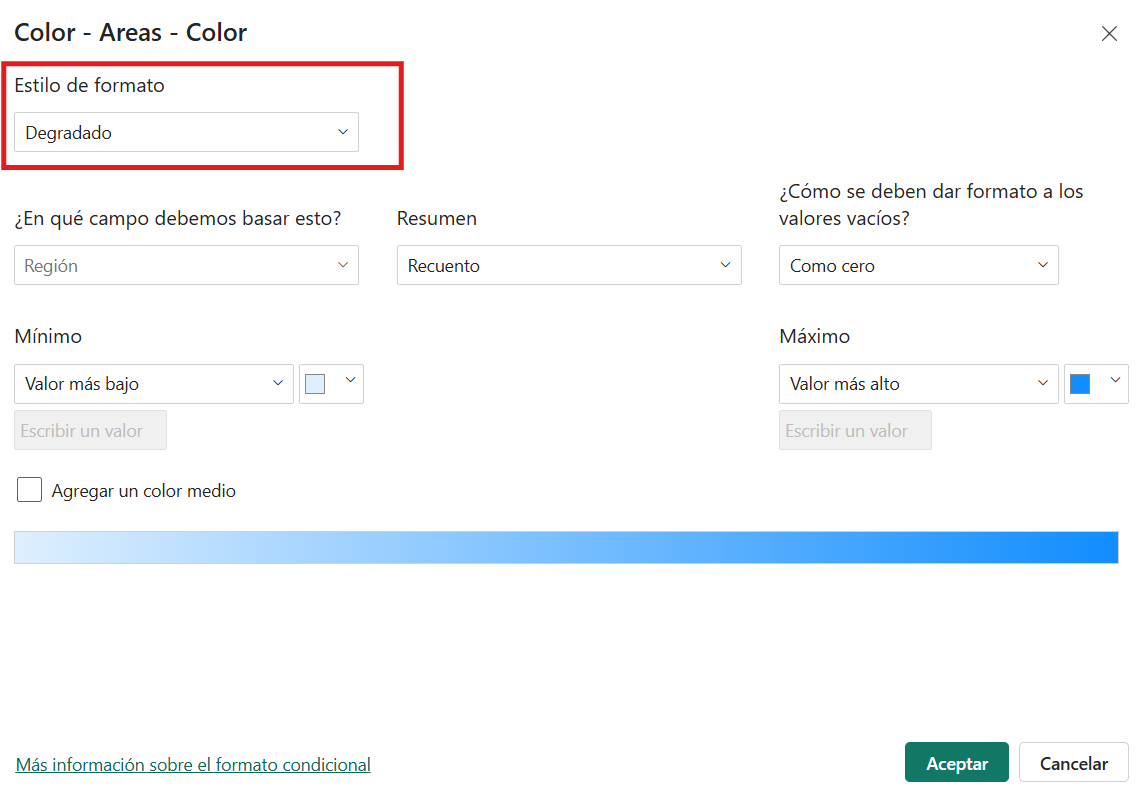Click the Mínimo Escribir un valor field
This screenshot has width=1140, height=790.
click(x=90, y=430)
